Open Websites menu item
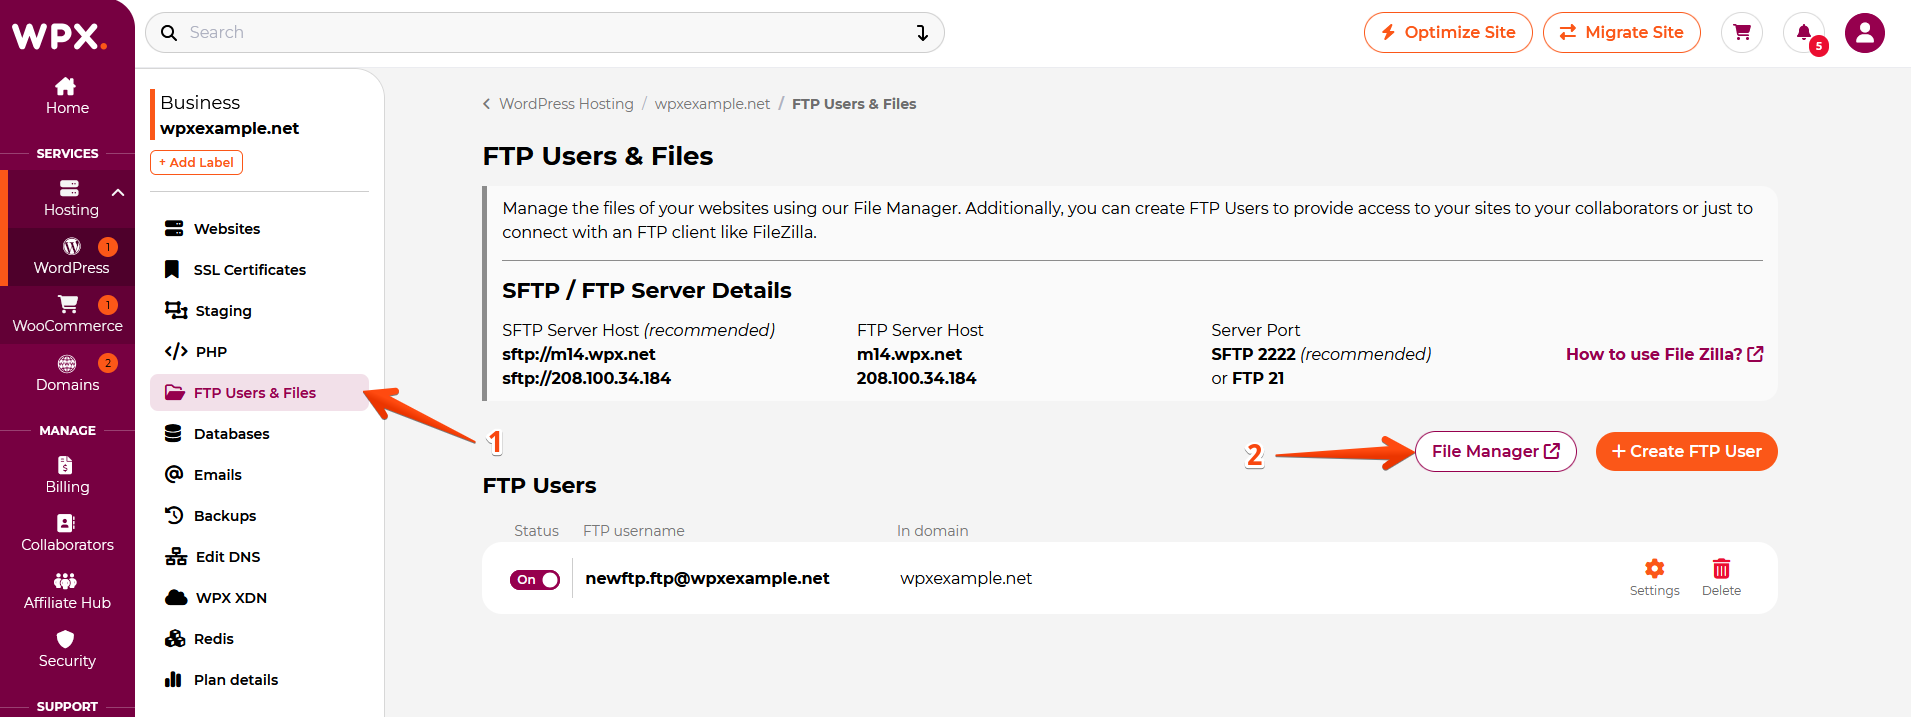Viewport: 1911px width, 717px height. [259, 229]
